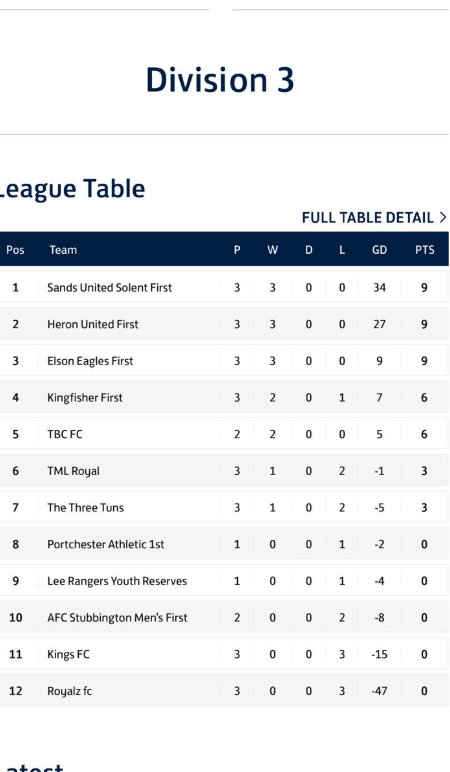Click the GD column header
The height and width of the screenshot is (772, 450).
(379, 250)
